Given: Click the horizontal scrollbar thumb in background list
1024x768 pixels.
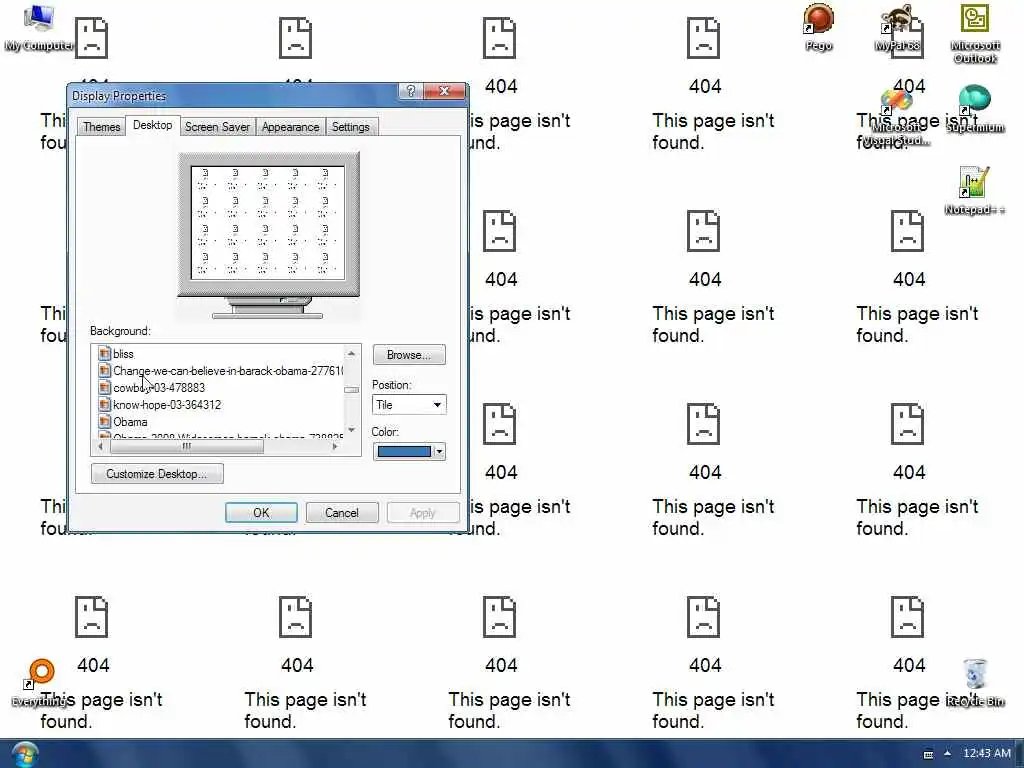Looking at the screenshot, I should click(187, 447).
